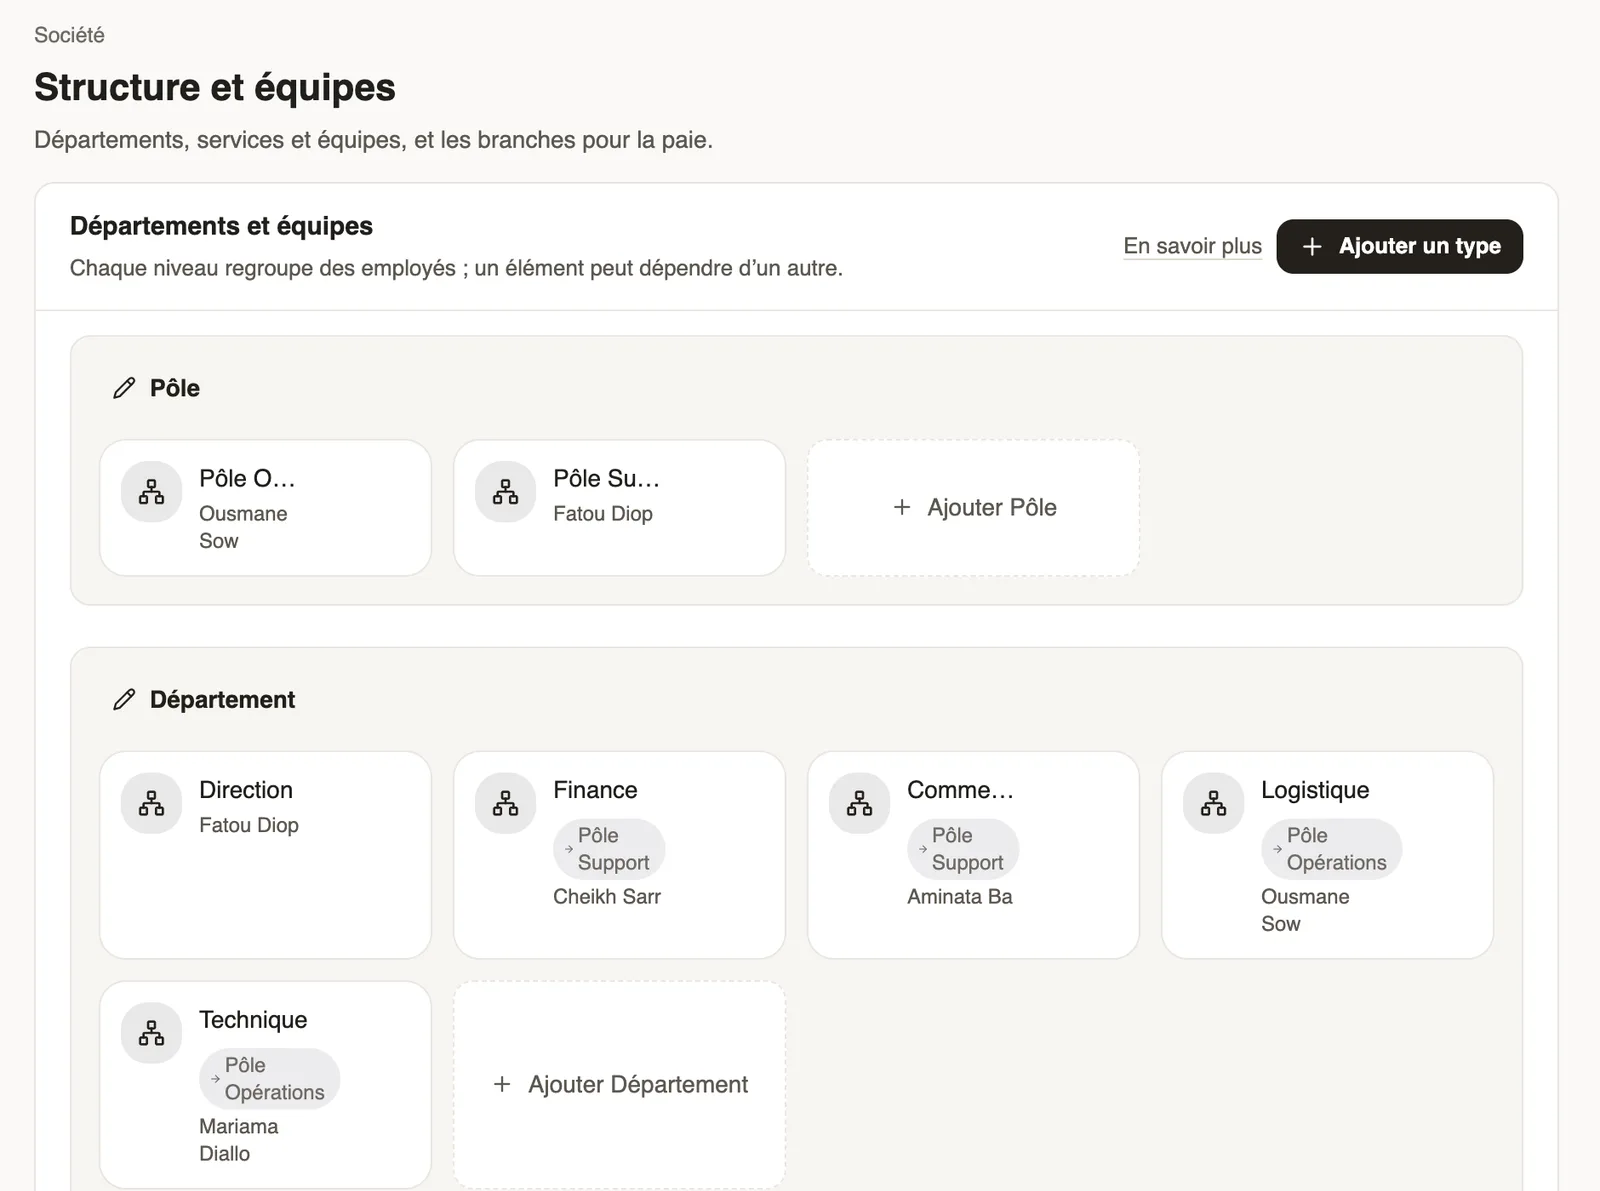Click the org chart icon on Pôle Su… card

tap(505, 491)
